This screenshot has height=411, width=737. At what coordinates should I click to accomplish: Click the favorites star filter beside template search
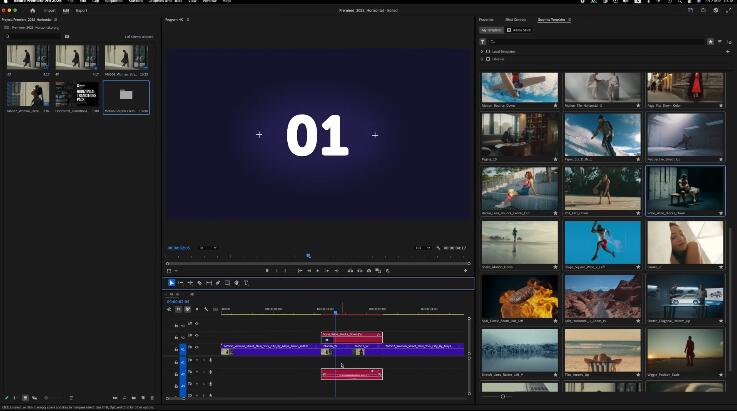tap(711, 42)
